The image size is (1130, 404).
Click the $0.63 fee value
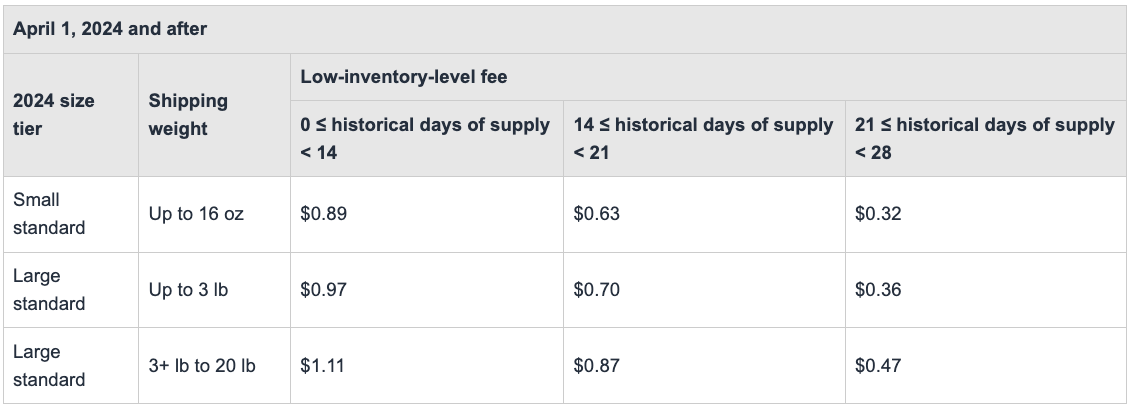[597, 214]
